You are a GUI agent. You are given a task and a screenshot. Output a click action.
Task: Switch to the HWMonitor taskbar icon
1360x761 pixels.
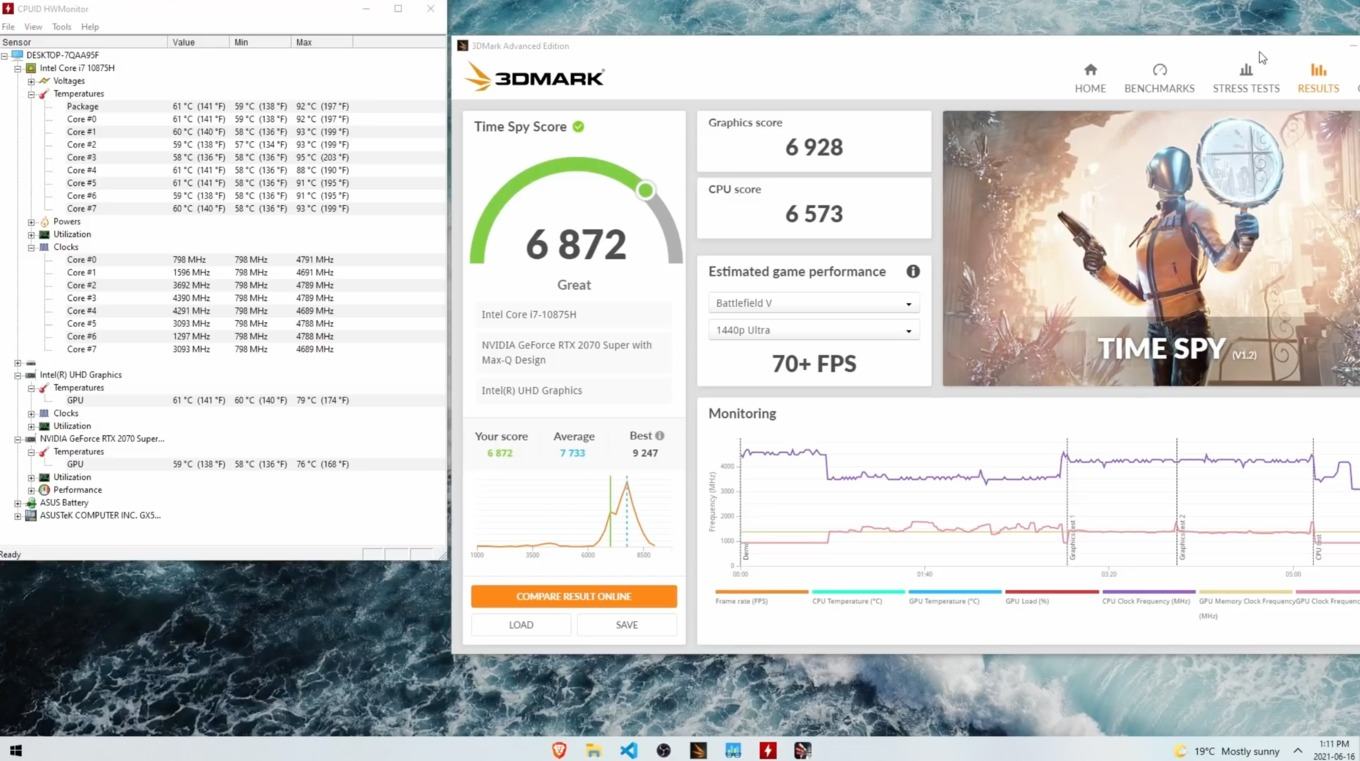coord(768,750)
